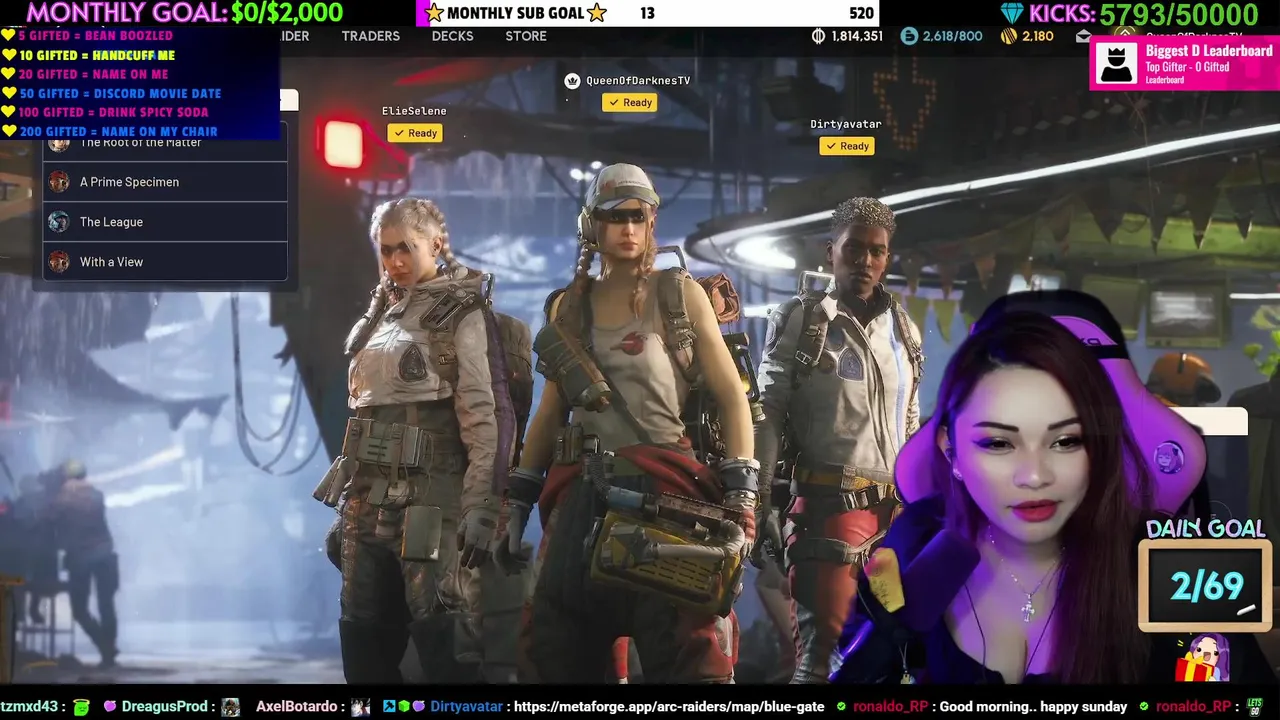This screenshot has height=720, width=1280.
Task: Click 'Good morning.. happy sunday' chat message
Action: click(x=1034, y=706)
